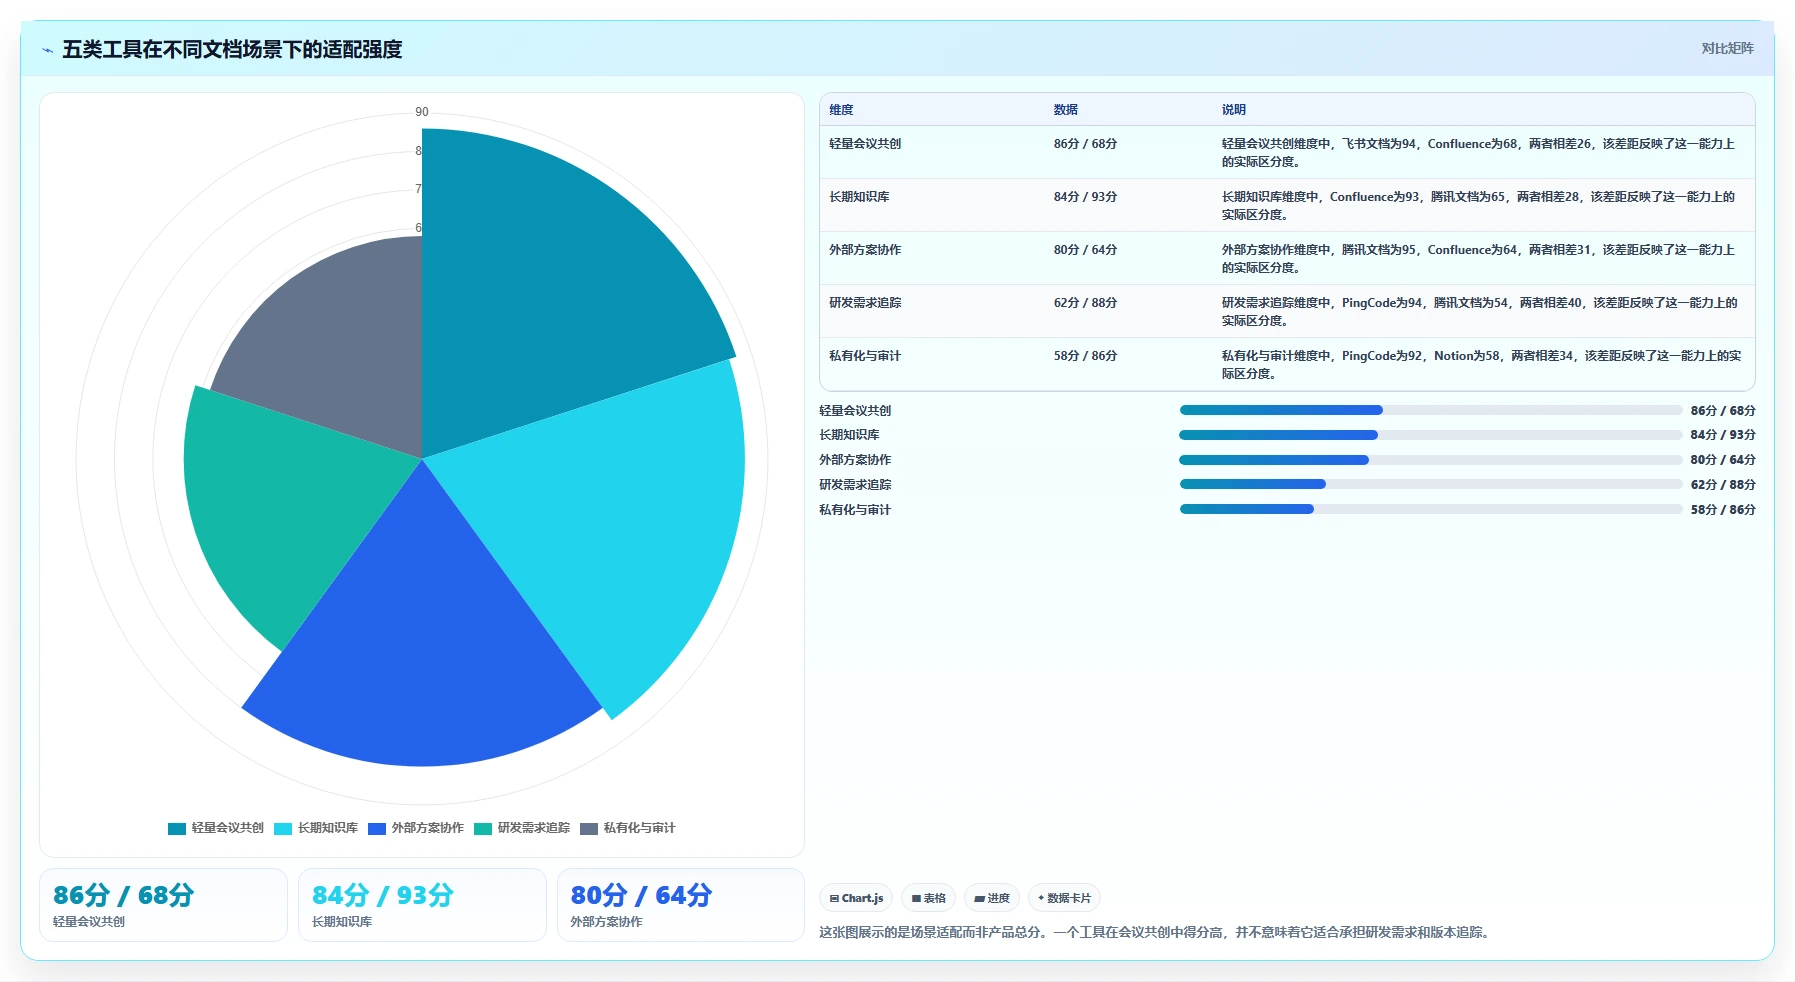This screenshot has height=982, width=1795.
Task: Click progress value 58分 / 86分
Action: [x=1723, y=510]
